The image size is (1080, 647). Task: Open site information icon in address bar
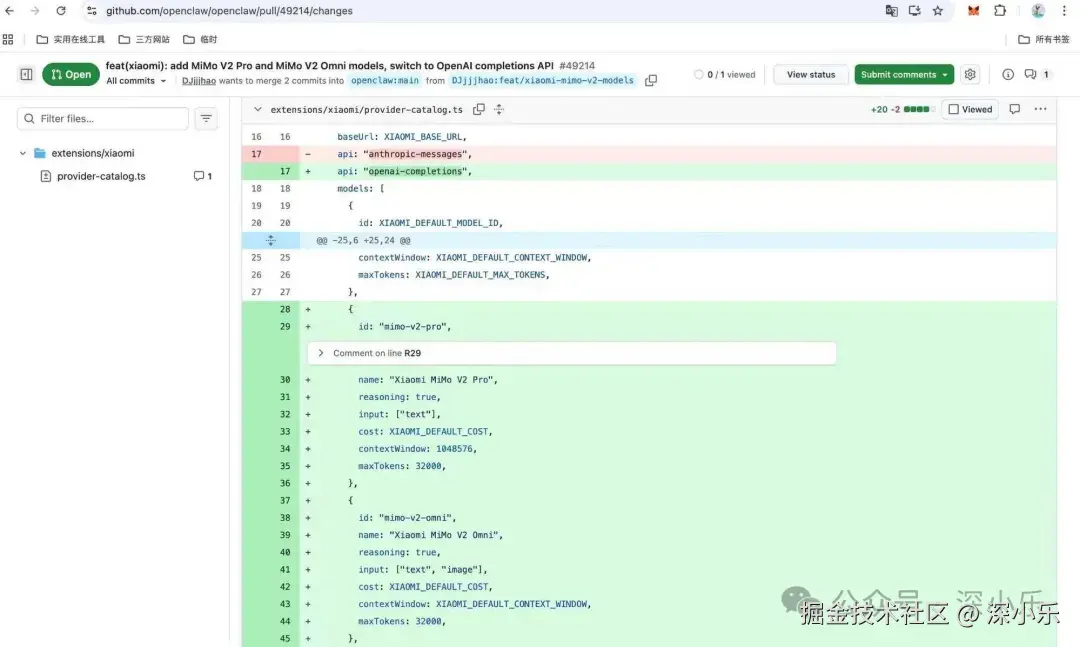click(x=92, y=11)
